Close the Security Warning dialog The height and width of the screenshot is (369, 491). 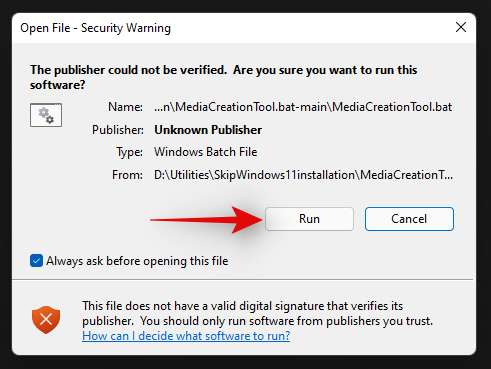(x=461, y=27)
